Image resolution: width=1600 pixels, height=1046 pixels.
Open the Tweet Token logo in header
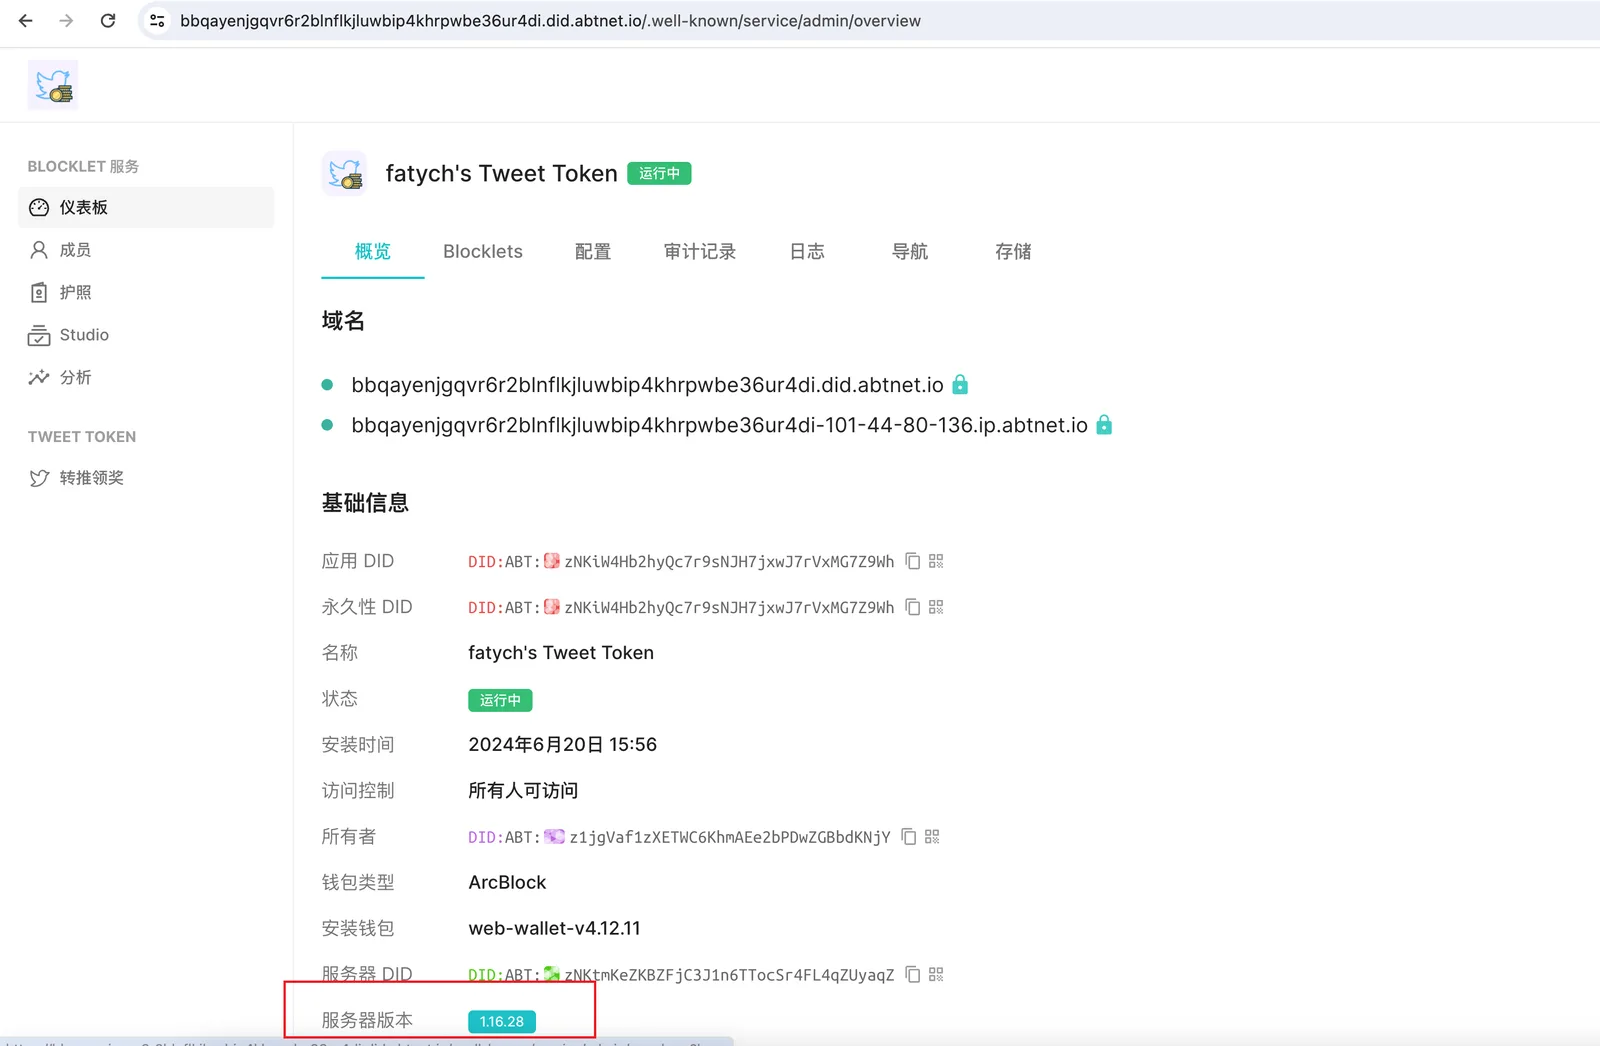(53, 86)
